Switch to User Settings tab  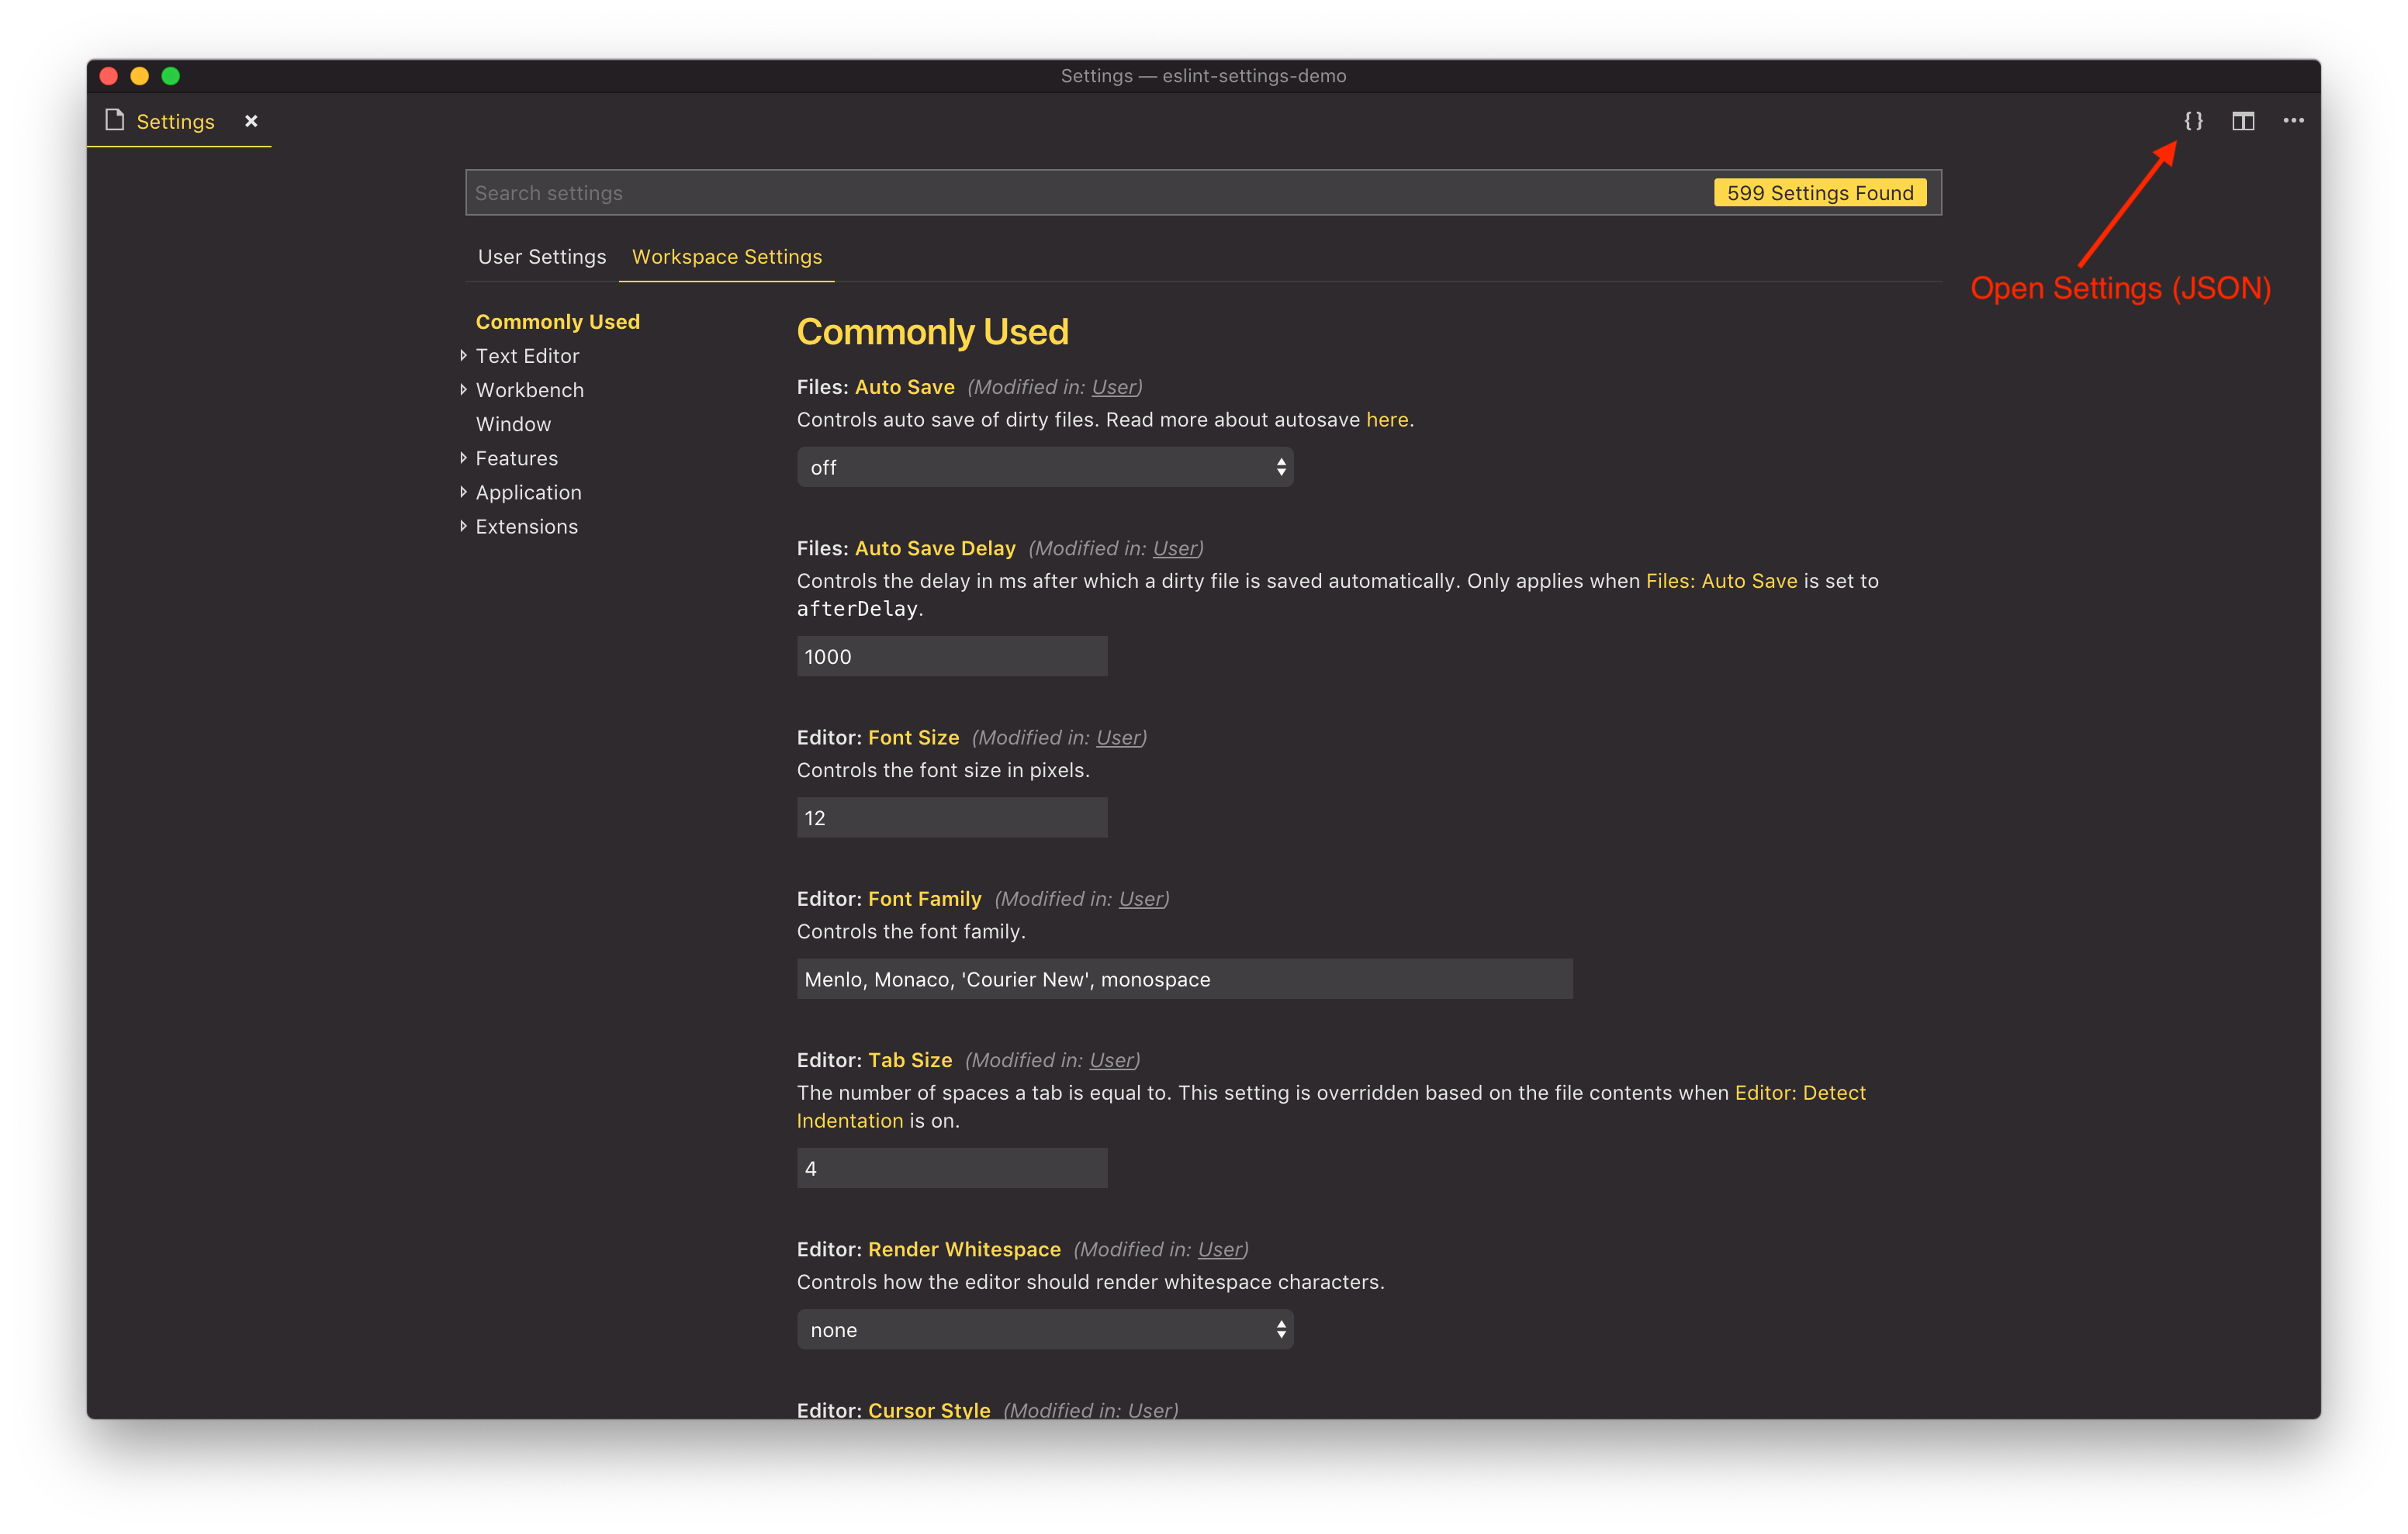click(541, 257)
